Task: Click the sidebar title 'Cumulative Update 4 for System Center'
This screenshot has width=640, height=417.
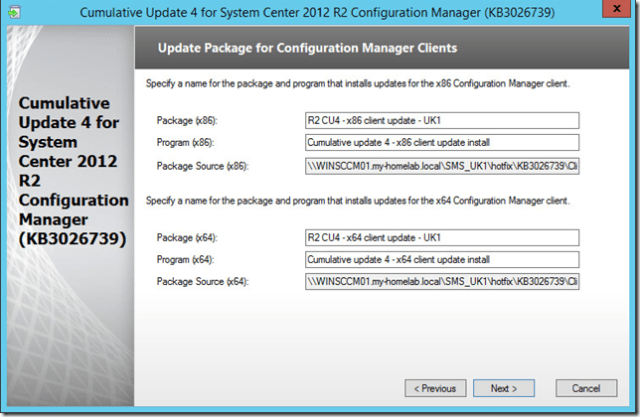Action: coord(73,171)
